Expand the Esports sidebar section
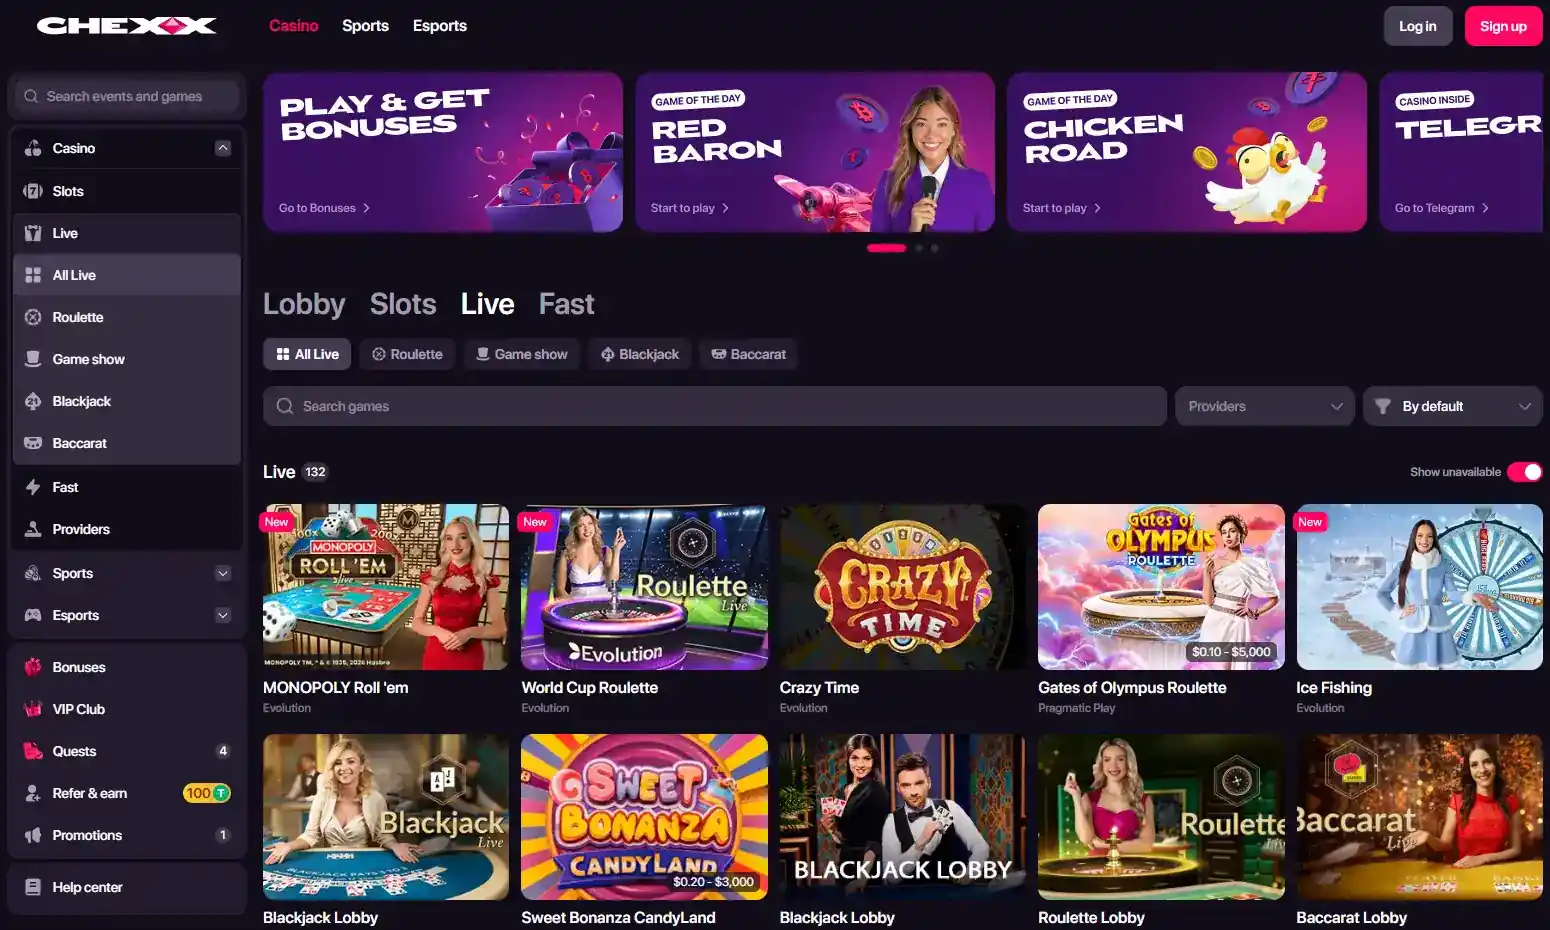The width and height of the screenshot is (1550, 930). 223,615
